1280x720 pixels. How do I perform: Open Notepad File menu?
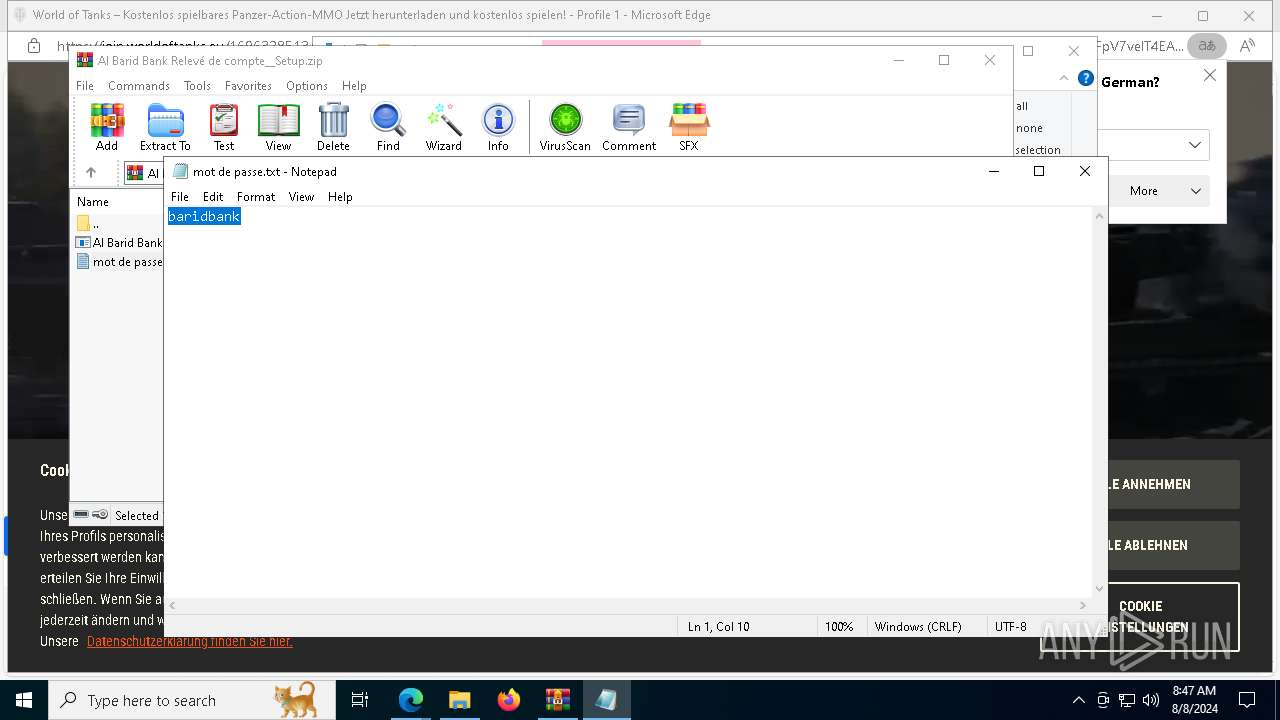click(180, 197)
